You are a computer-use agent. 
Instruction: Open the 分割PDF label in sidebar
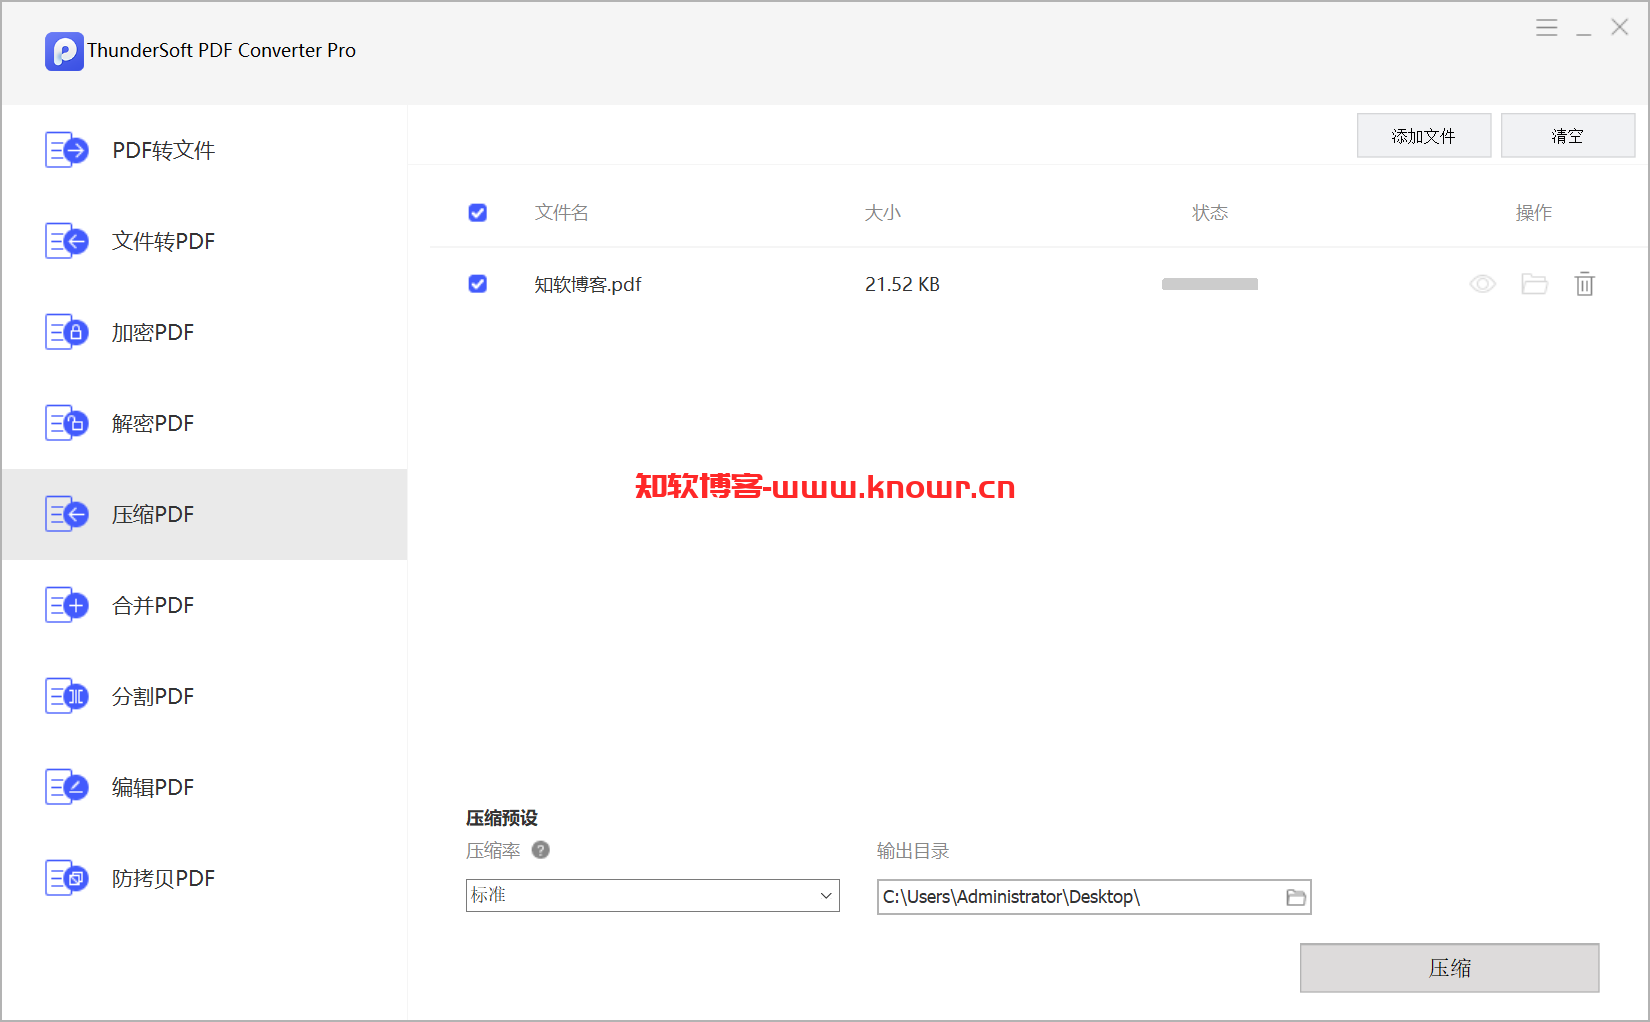point(153,696)
